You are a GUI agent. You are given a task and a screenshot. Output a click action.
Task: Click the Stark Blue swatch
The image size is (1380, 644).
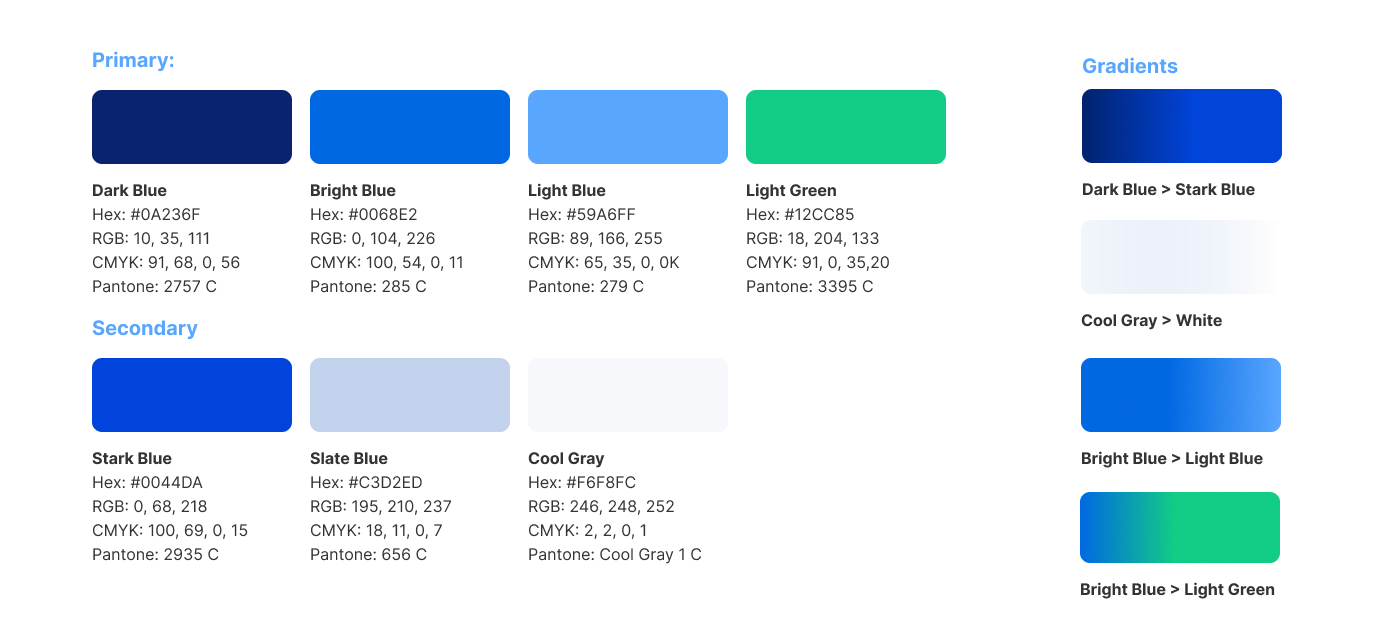[x=192, y=395]
